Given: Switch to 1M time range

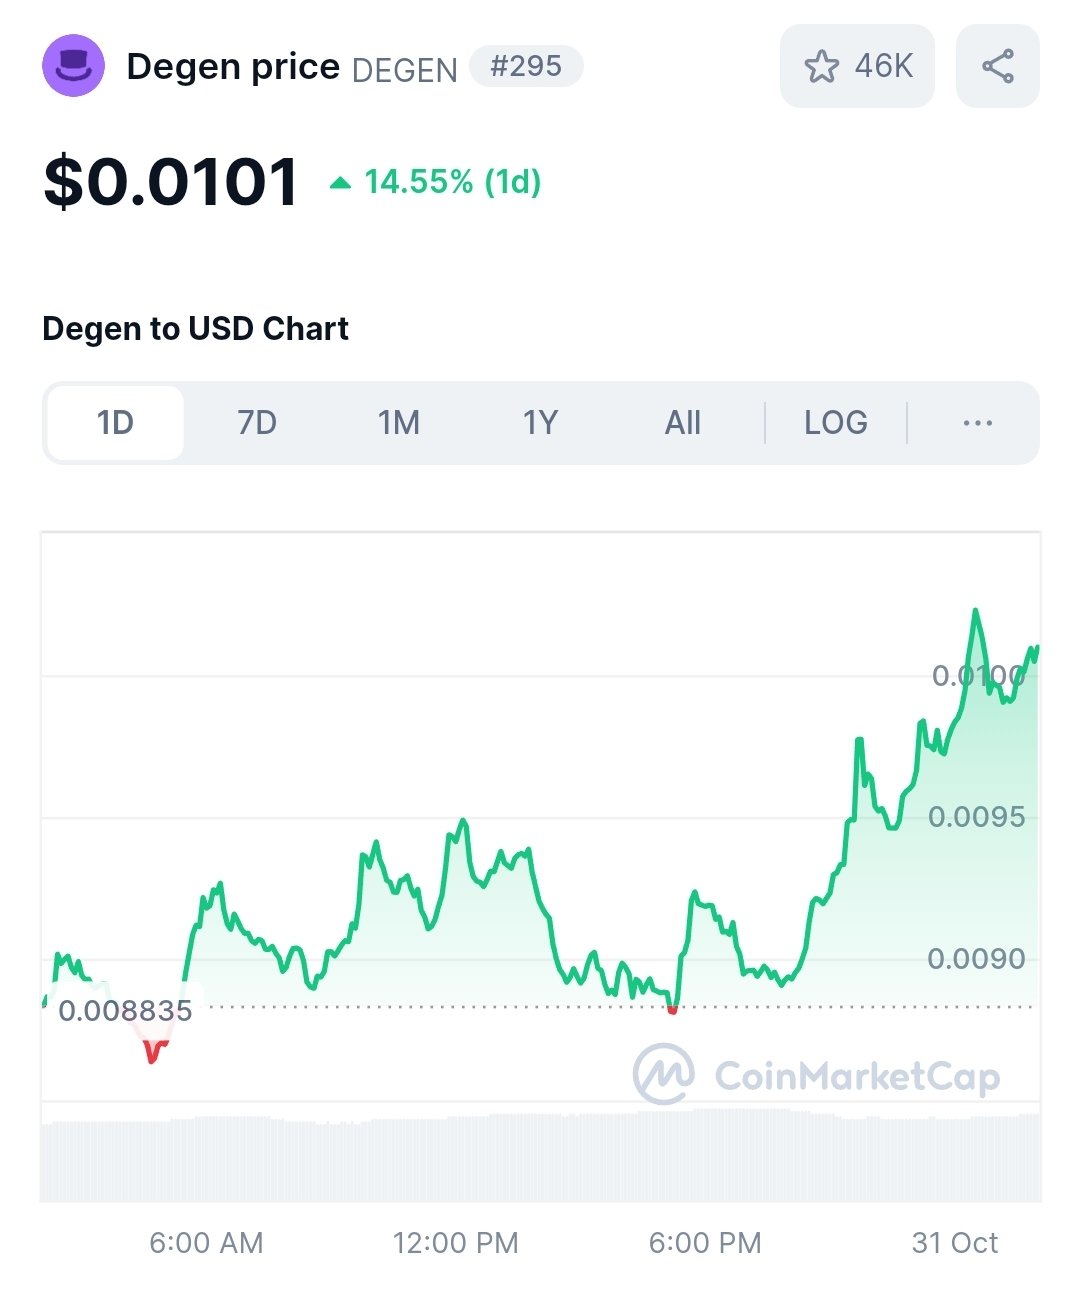Looking at the screenshot, I should tap(399, 423).
